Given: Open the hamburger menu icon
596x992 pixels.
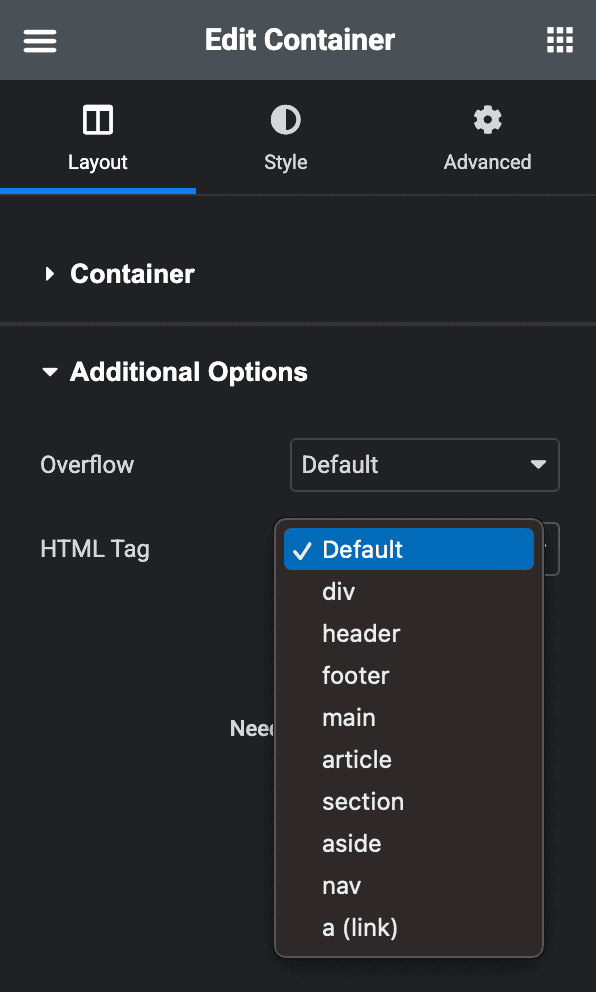Looking at the screenshot, I should [40, 41].
